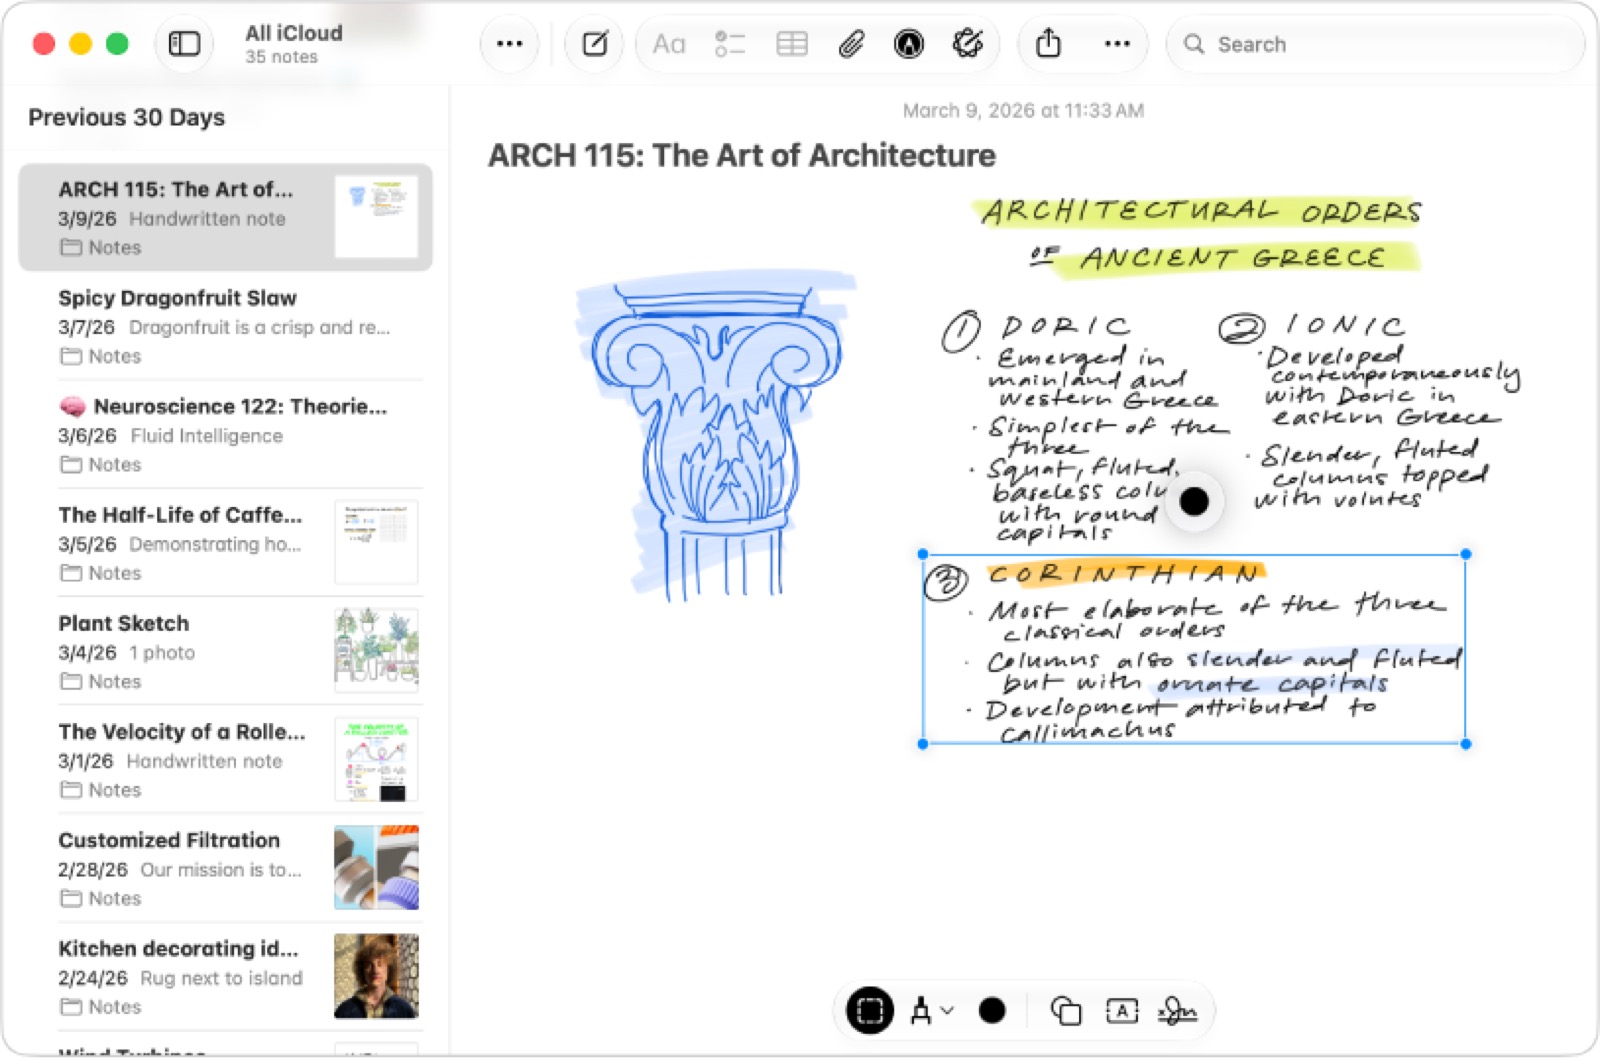Viewport: 1600px width, 1061px height.
Task: Open the ARCH 115 note in the list
Action: pos(225,217)
